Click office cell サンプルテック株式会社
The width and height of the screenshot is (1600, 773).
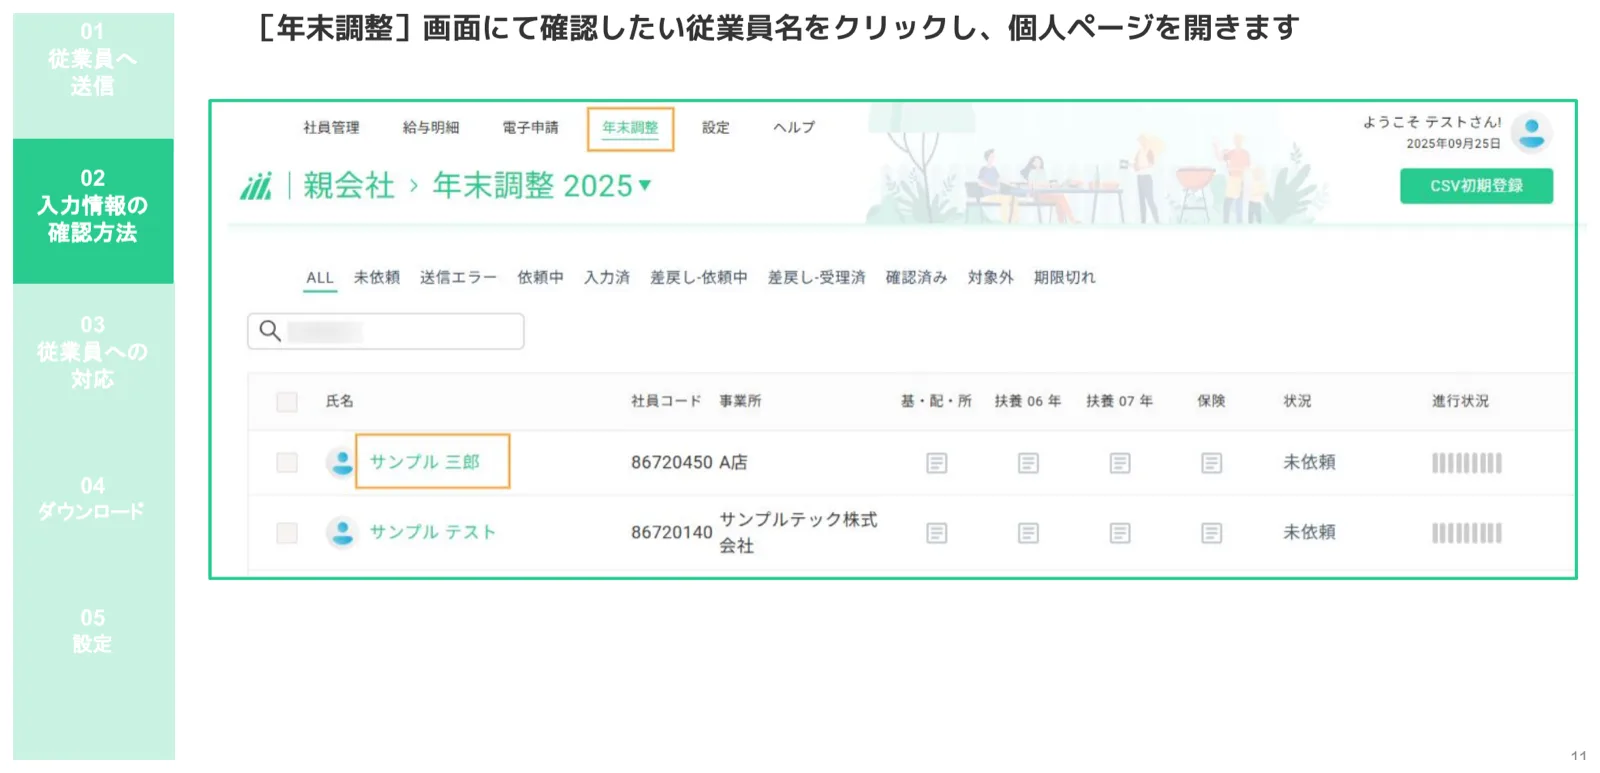pyautogui.click(x=798, y=532)
